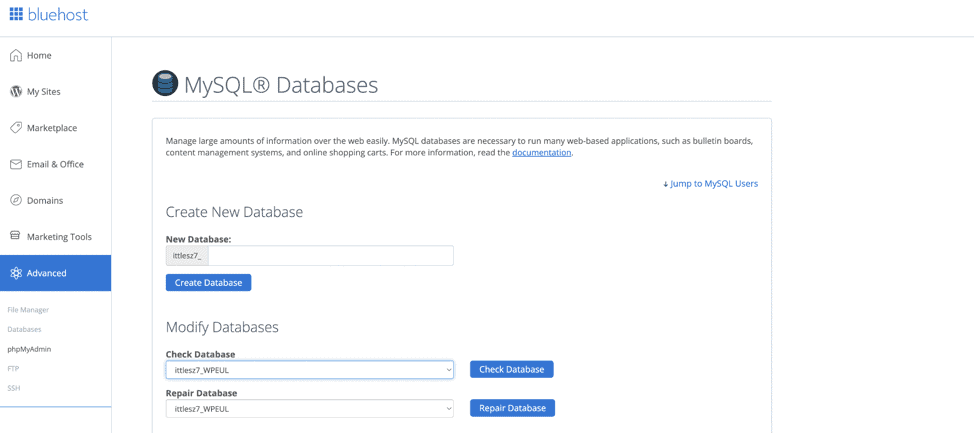The width and height of the screenshot is (974, 433).
Task: Click the Home house icon
Action: coord(16,55)
